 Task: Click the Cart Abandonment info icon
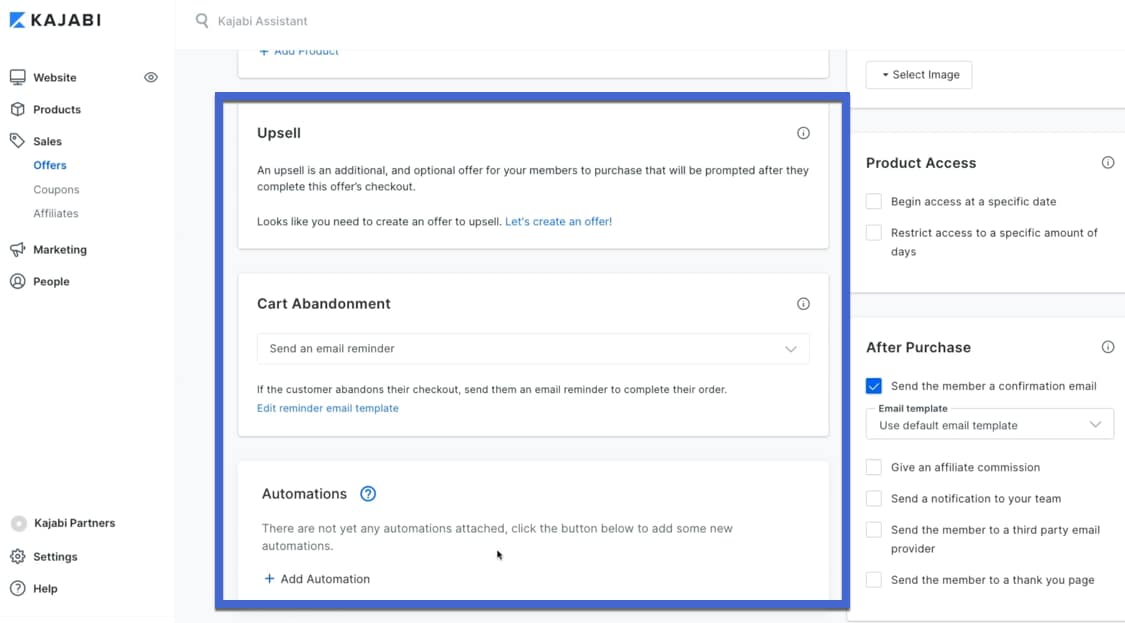click(803, 304)
